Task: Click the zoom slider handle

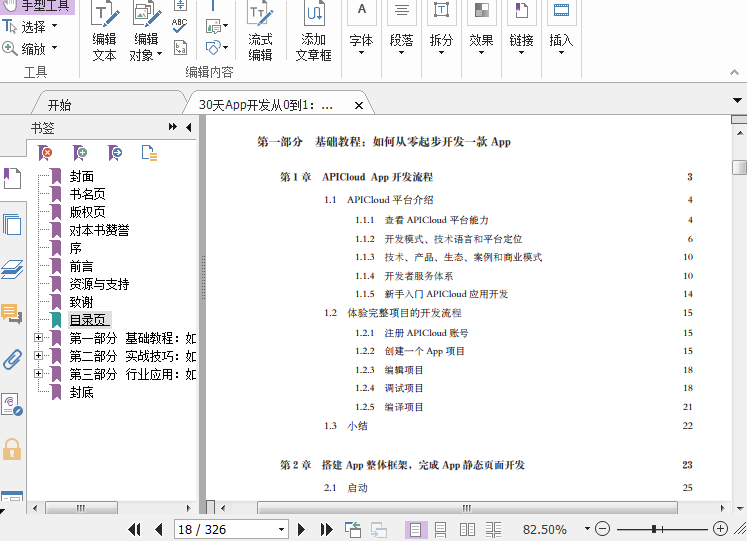Action: coord(655,529)
